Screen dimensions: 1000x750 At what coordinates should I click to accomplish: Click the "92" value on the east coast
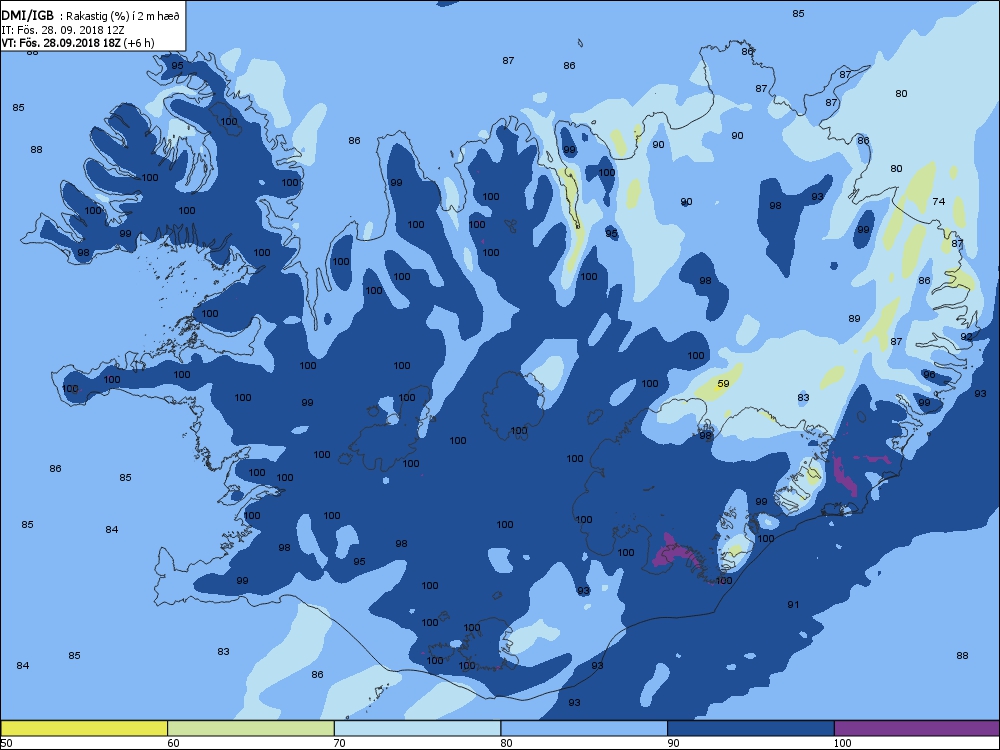967,337
